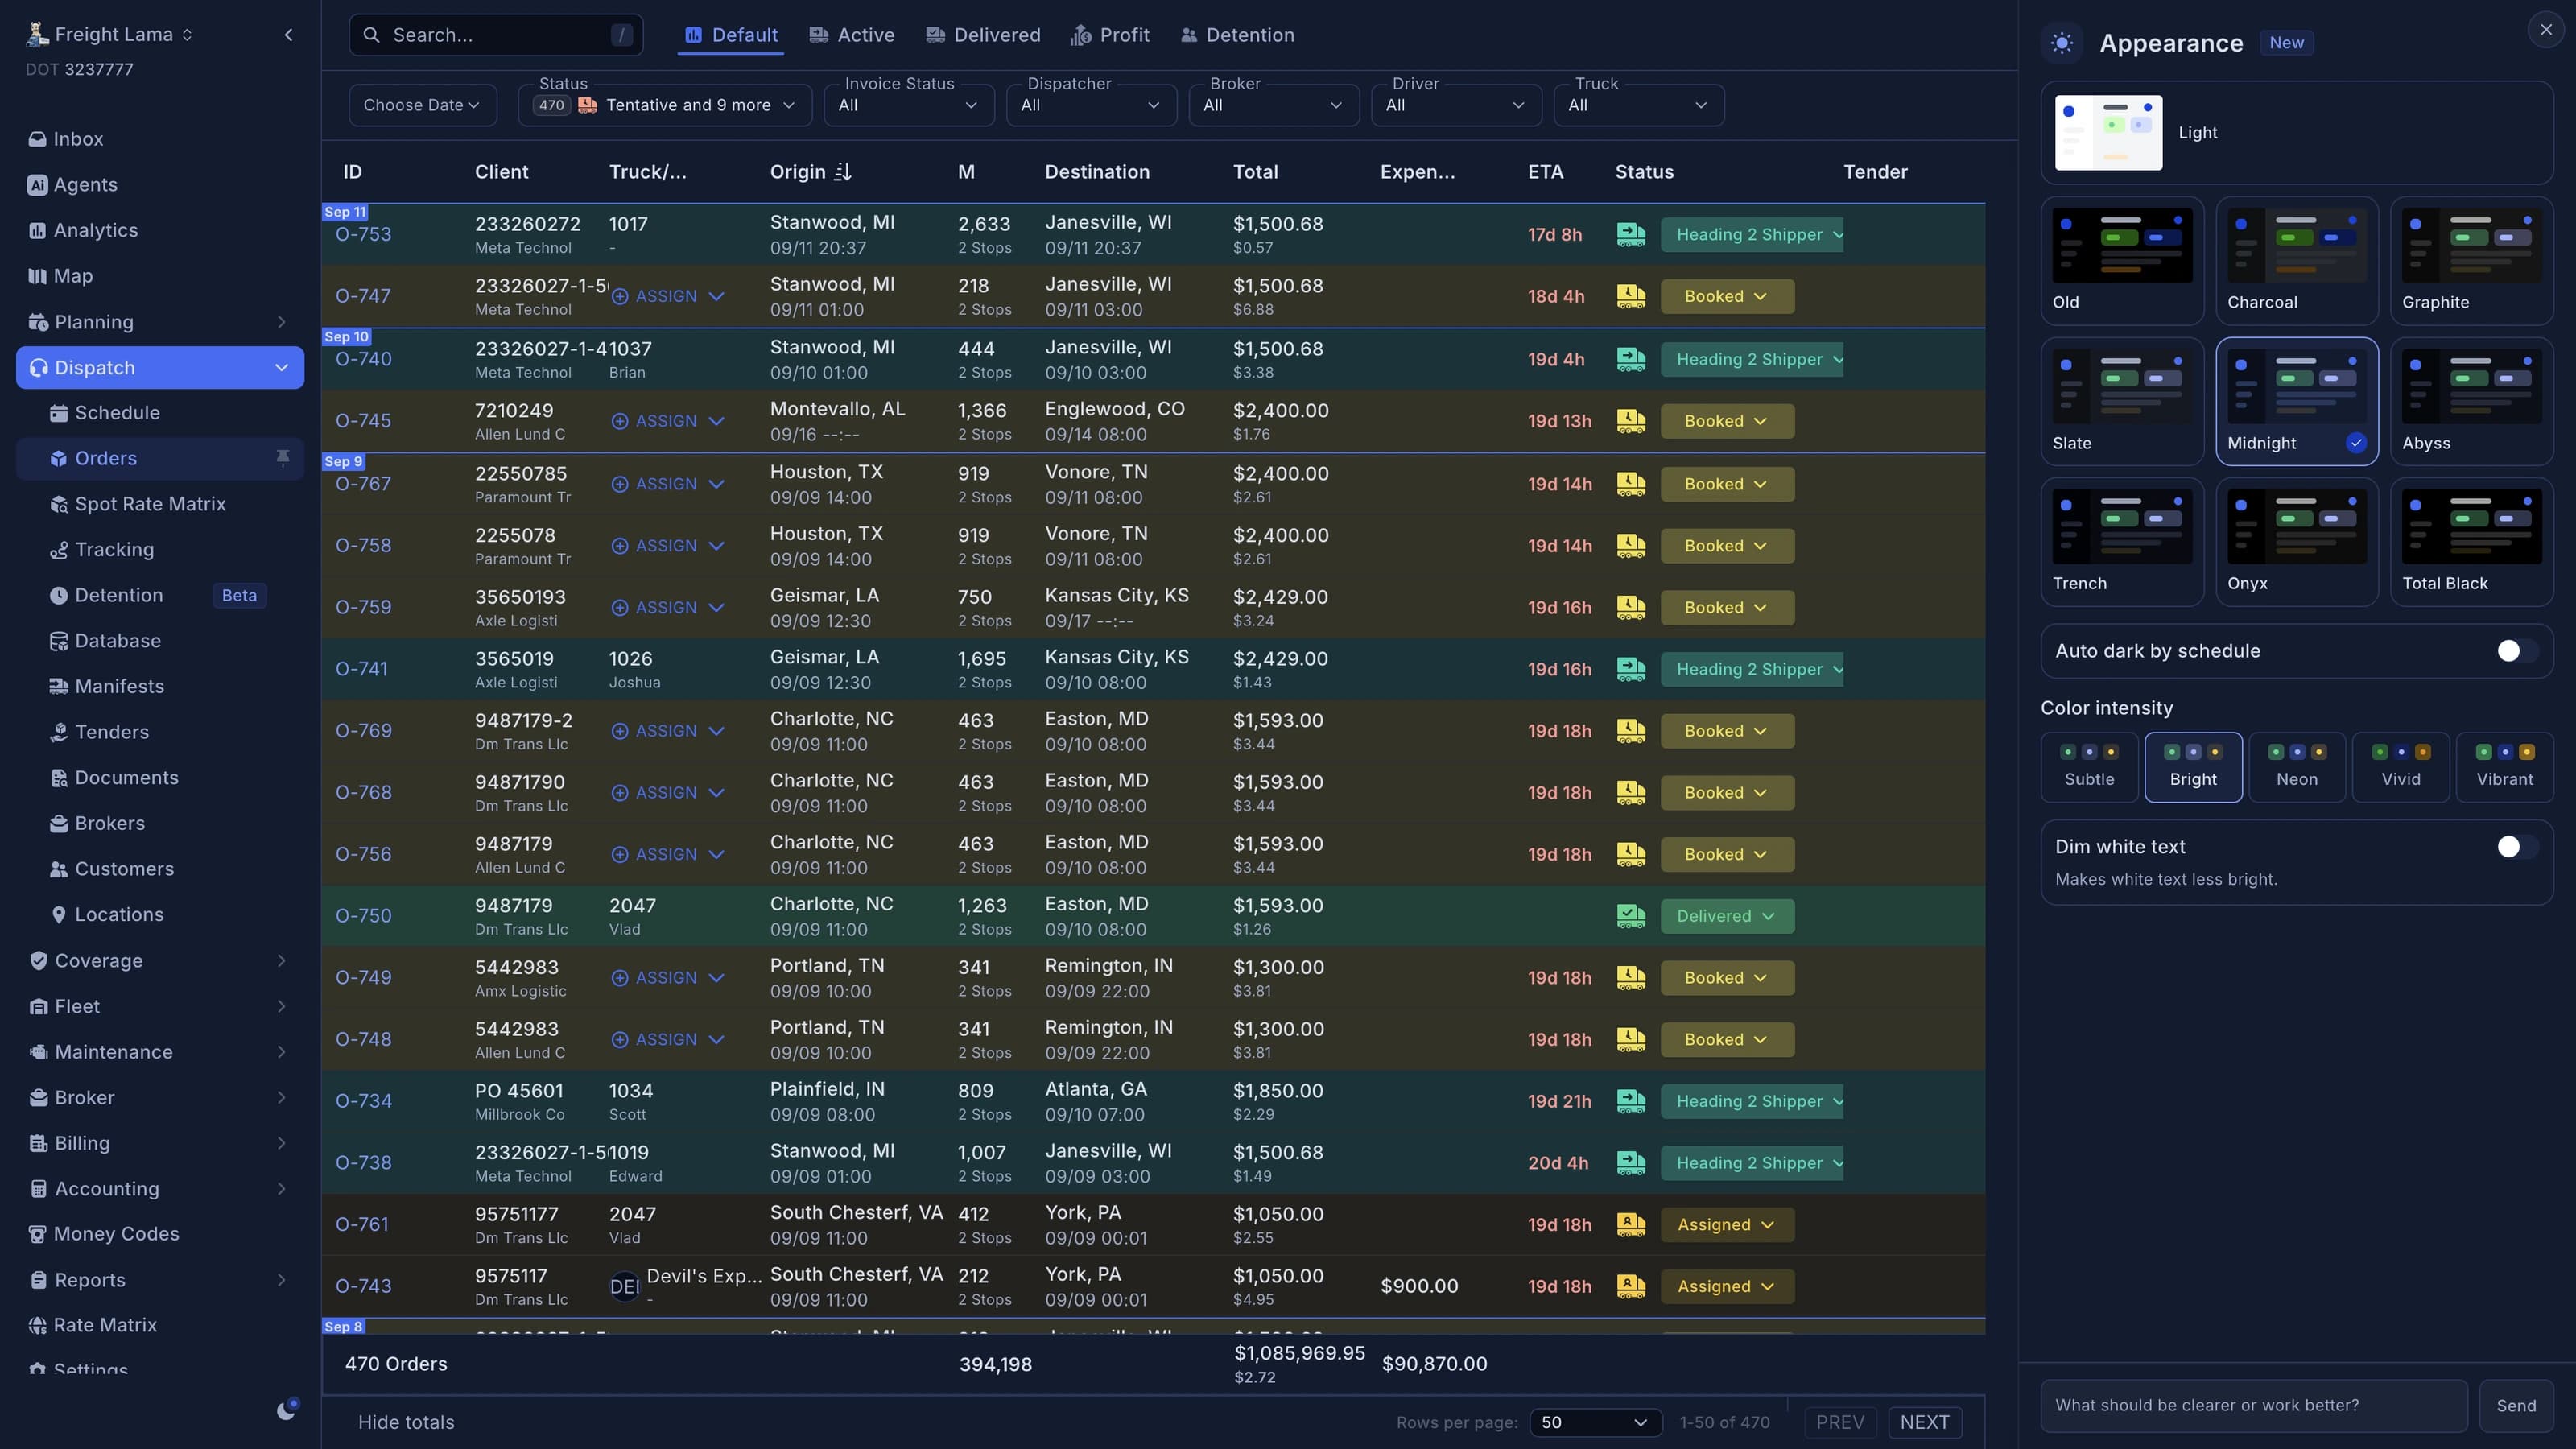Select Subtle color intensity
This screenshot has width=2576, height=1449.
(2089, 767)
